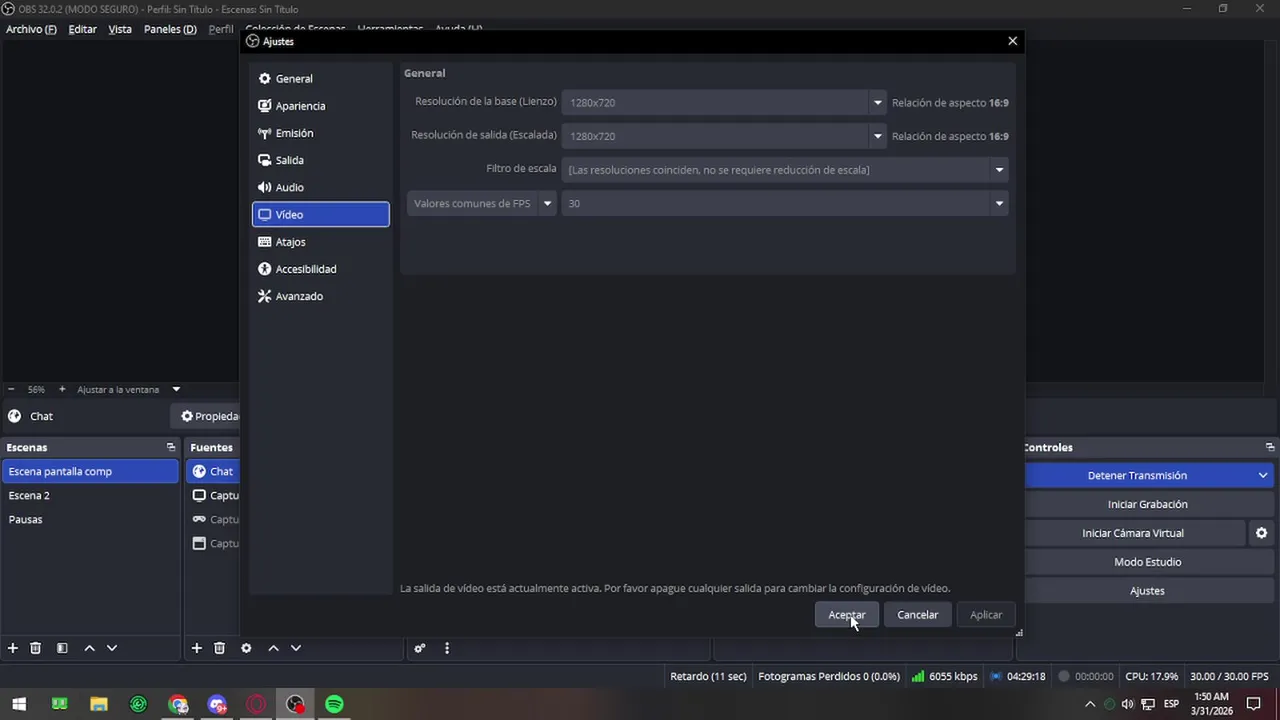Open virtual camera settings gear
Screen dimensions: 1280x720
click(1261, 533)
